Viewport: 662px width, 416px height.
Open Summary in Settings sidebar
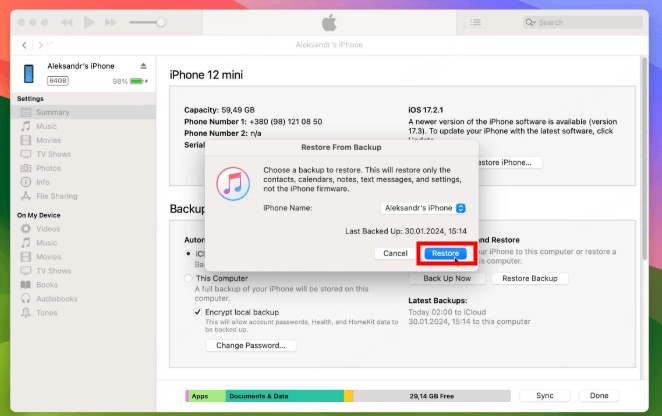coord(83,112)
